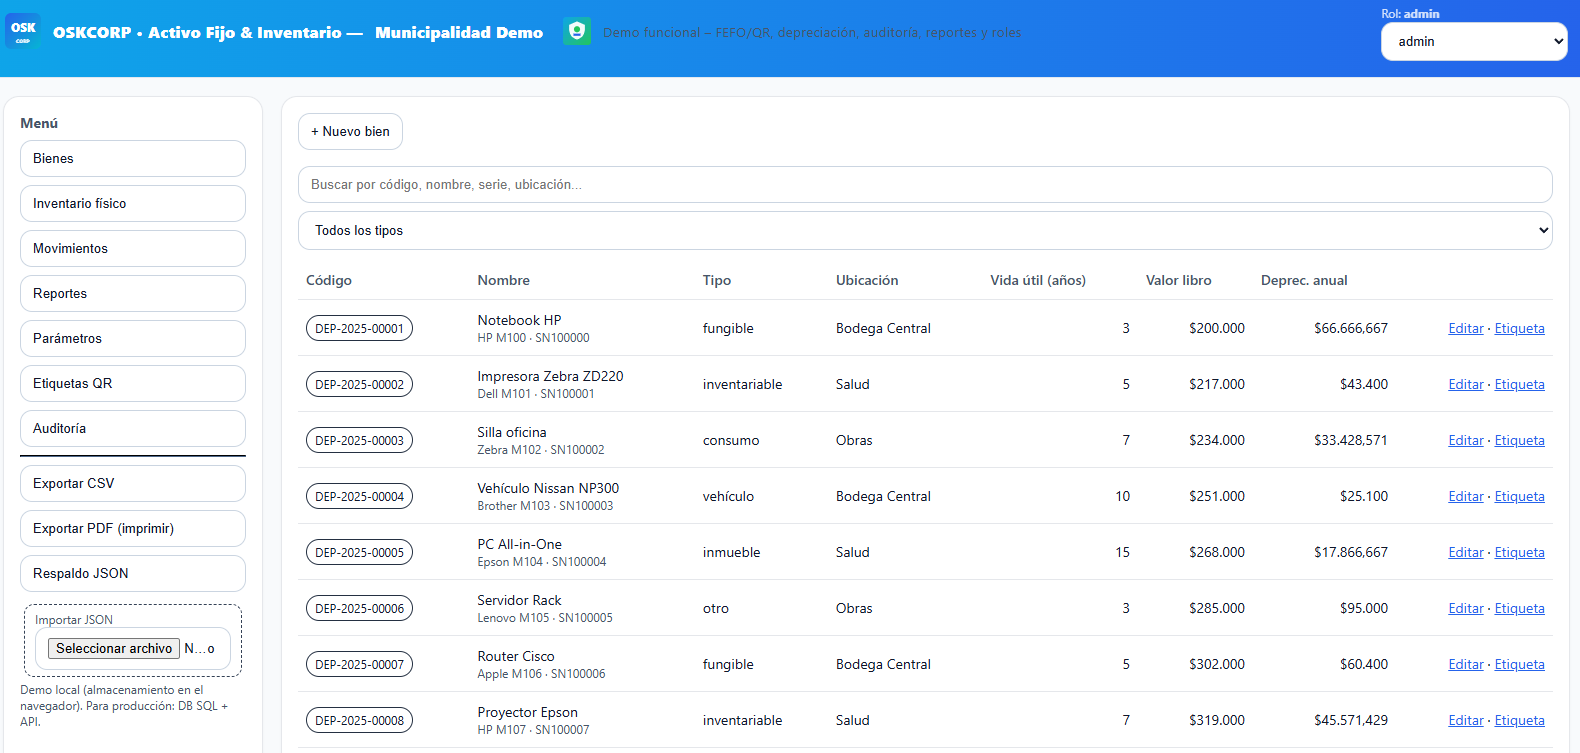Open Etiqueta link for Servidor Rack
The image size is (1580, 753).
click(1519, 609)
